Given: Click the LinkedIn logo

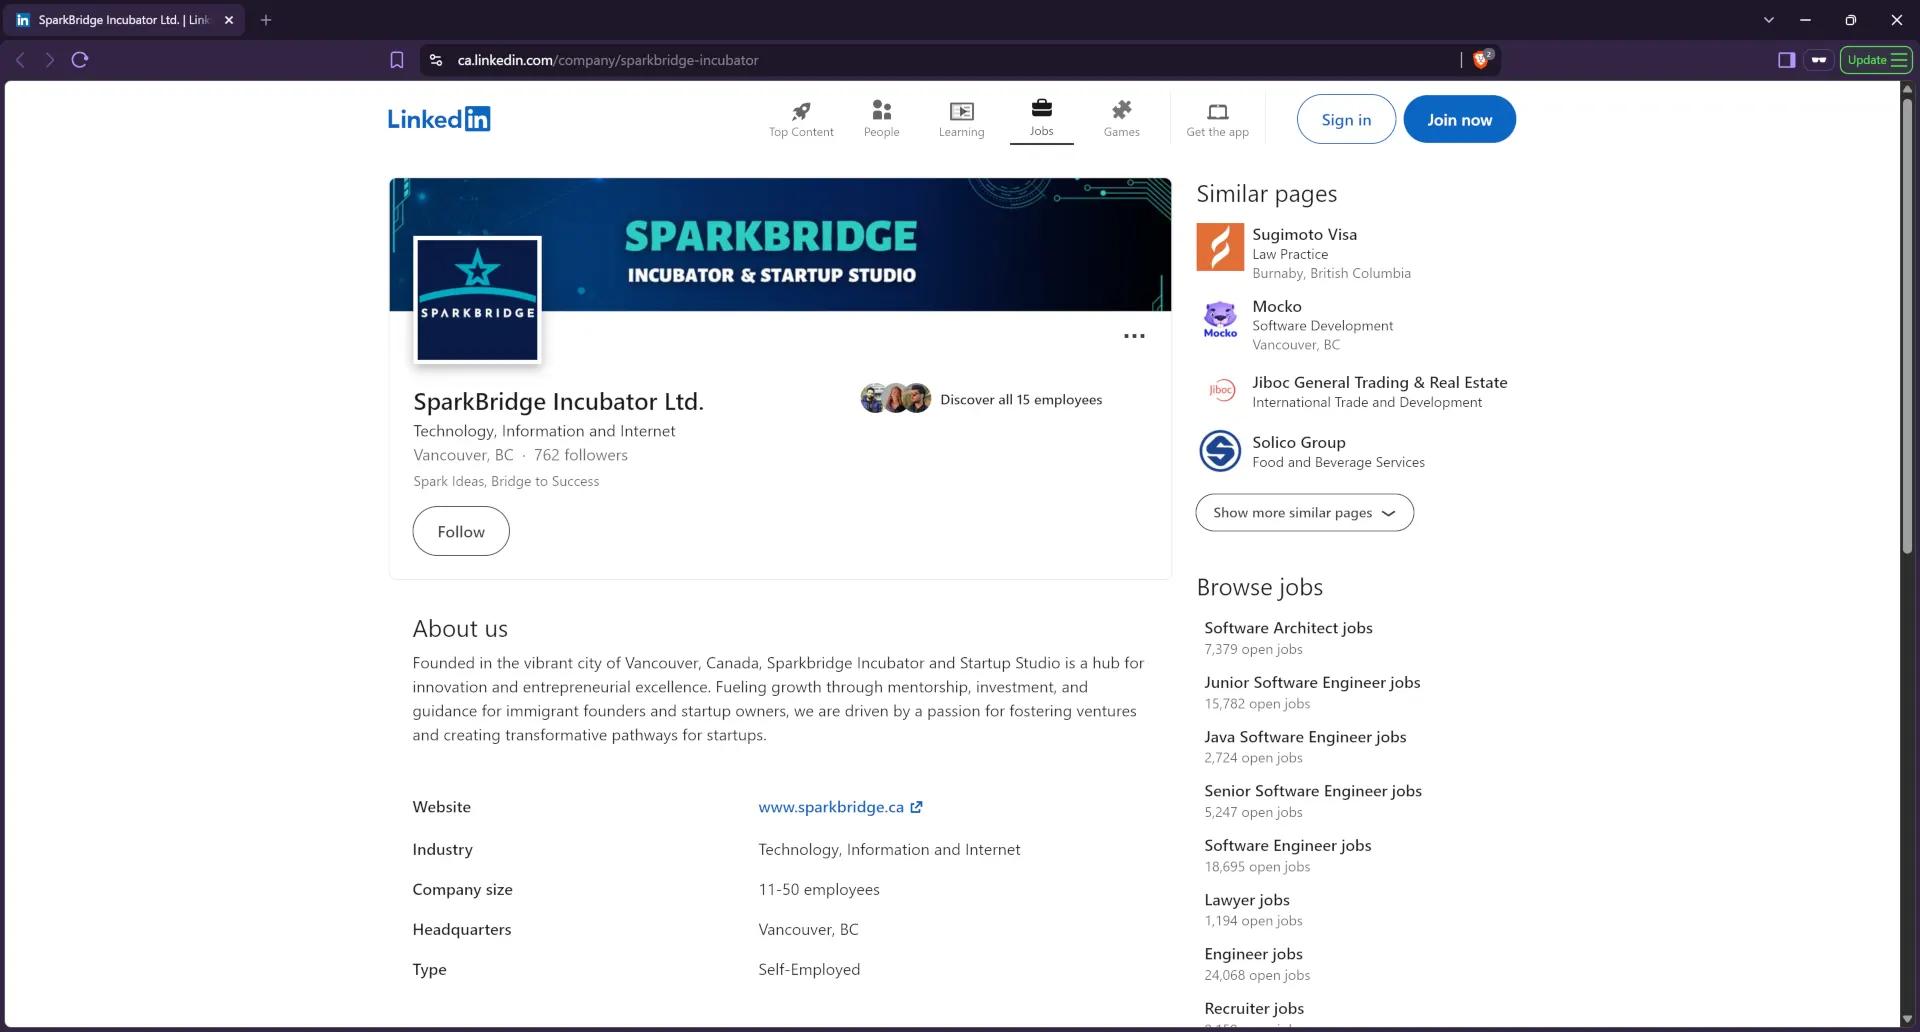Looking at the screenshot, I should (x=439, y=119).
